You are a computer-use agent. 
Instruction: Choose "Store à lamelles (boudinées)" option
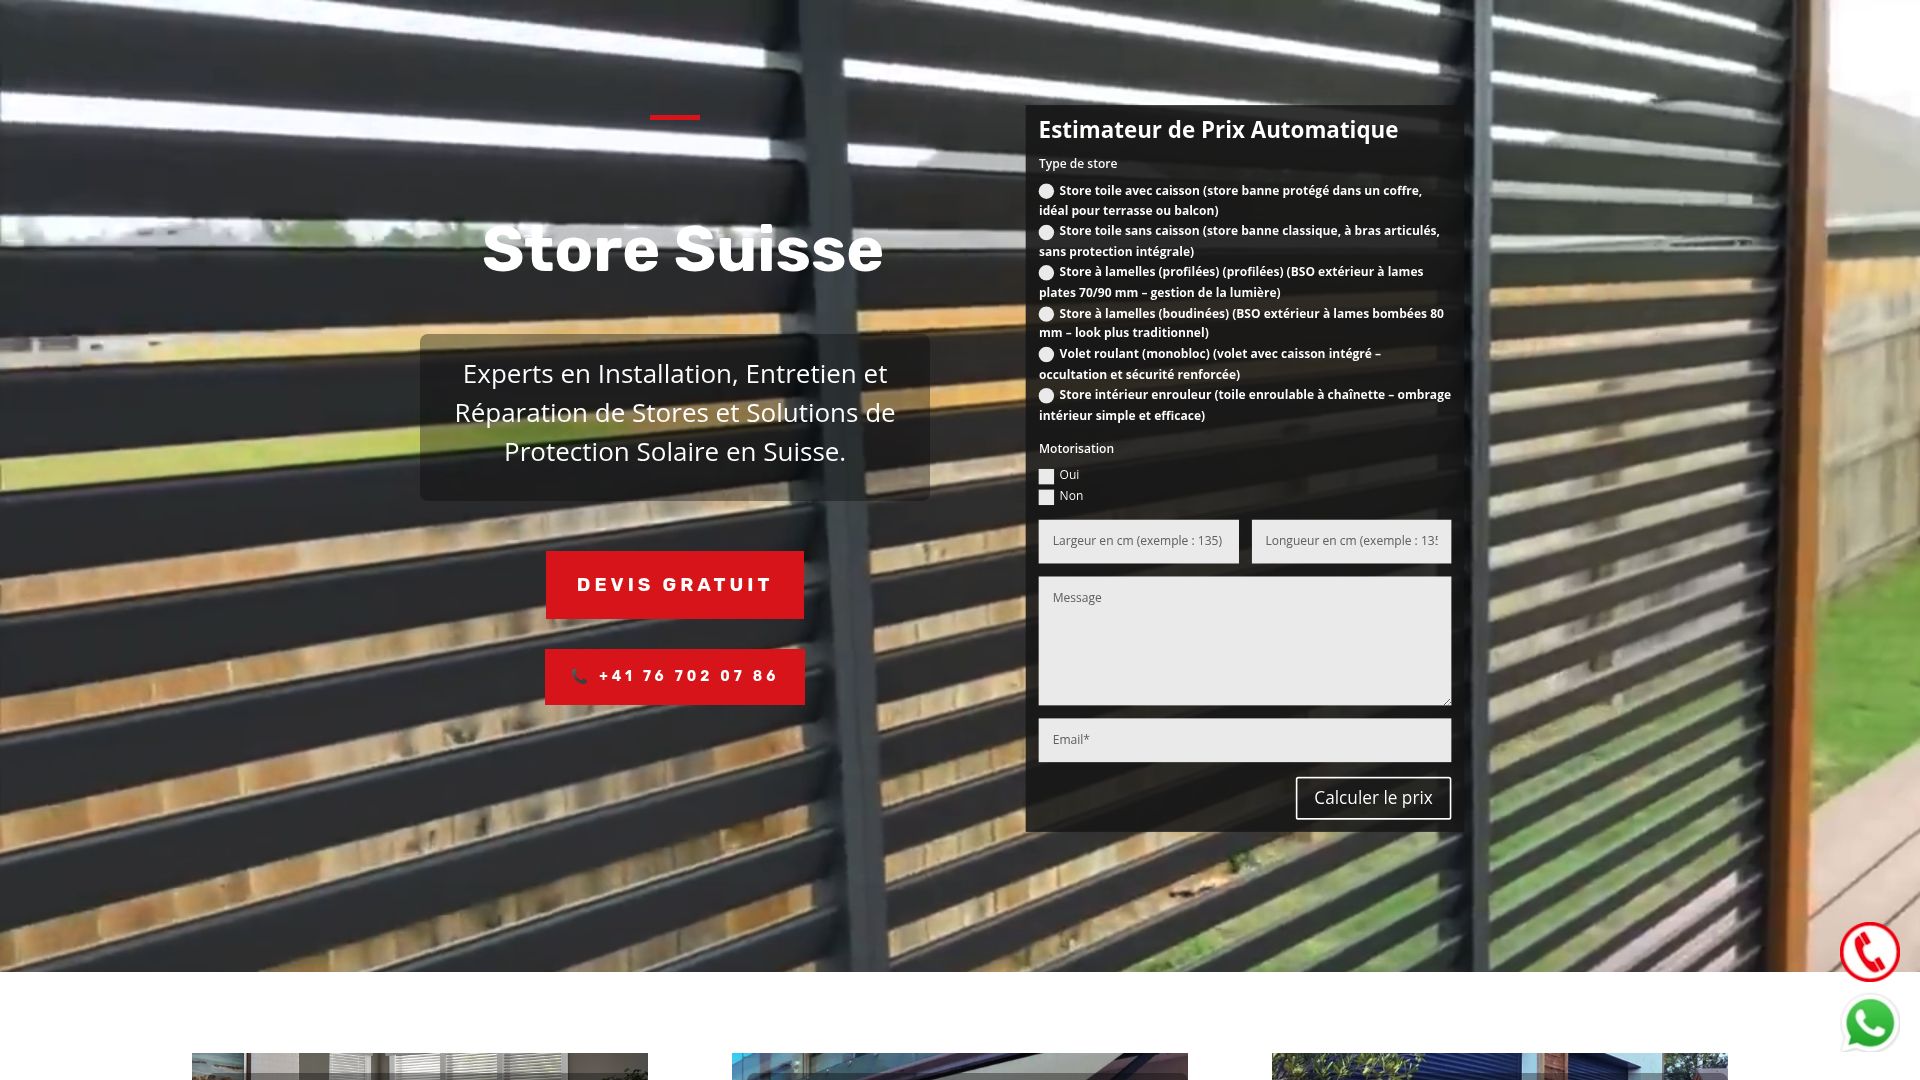[x=1046, y=313]
